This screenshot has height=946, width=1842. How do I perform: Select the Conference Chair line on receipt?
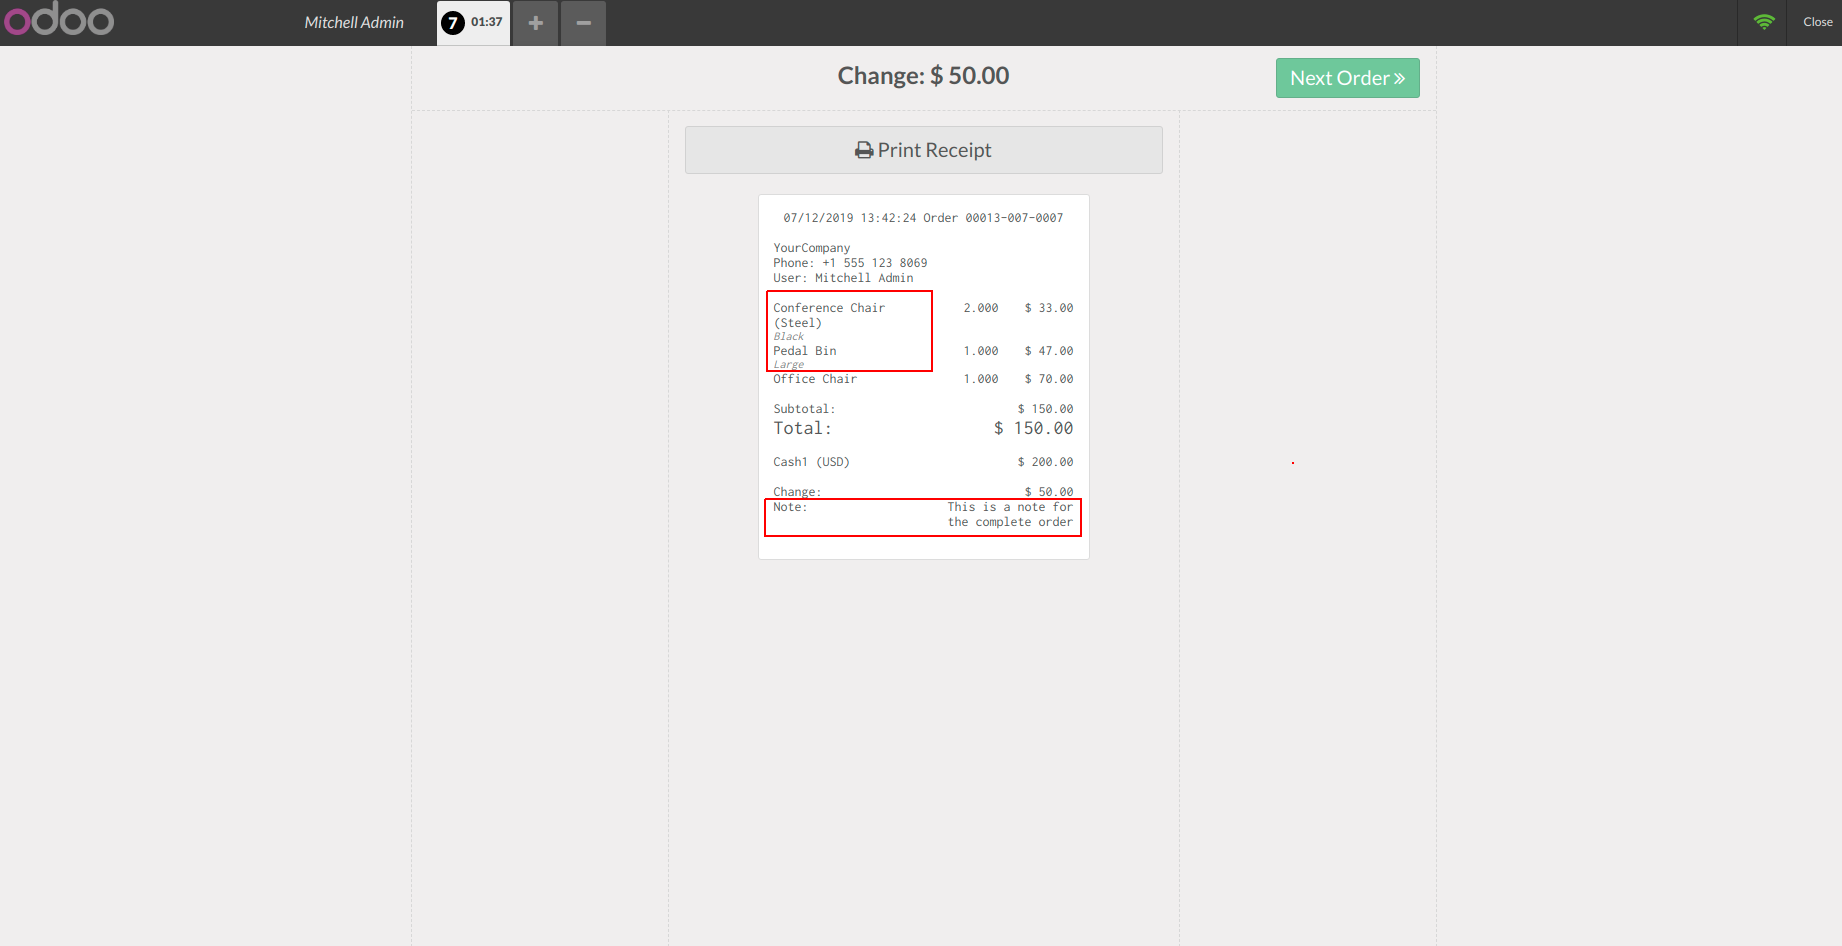[828, 308]
